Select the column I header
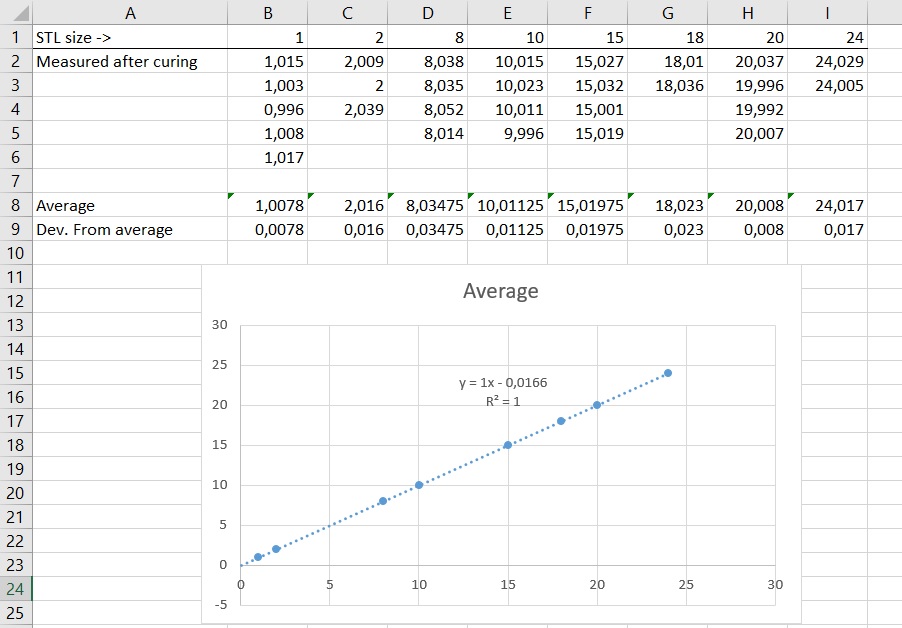Screen dimensions: 902x628 (x=827, y=13)
